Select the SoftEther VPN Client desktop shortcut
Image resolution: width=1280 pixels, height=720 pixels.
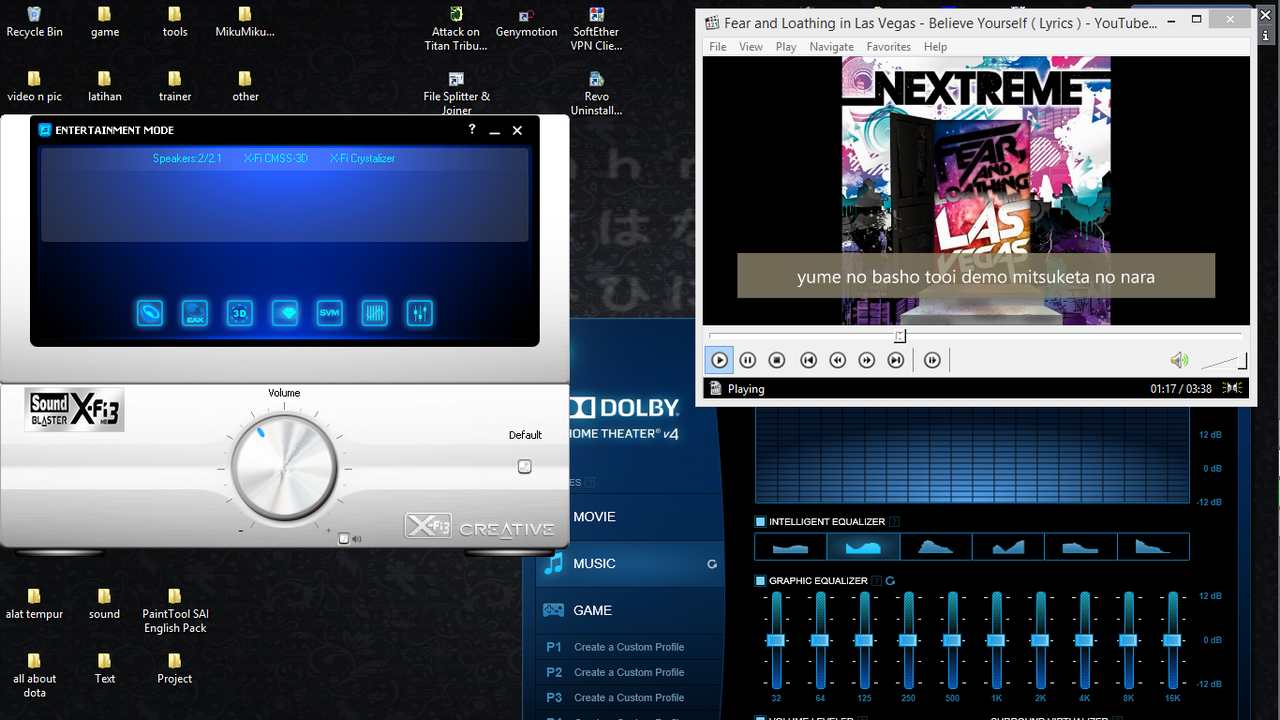coord(596,29)
